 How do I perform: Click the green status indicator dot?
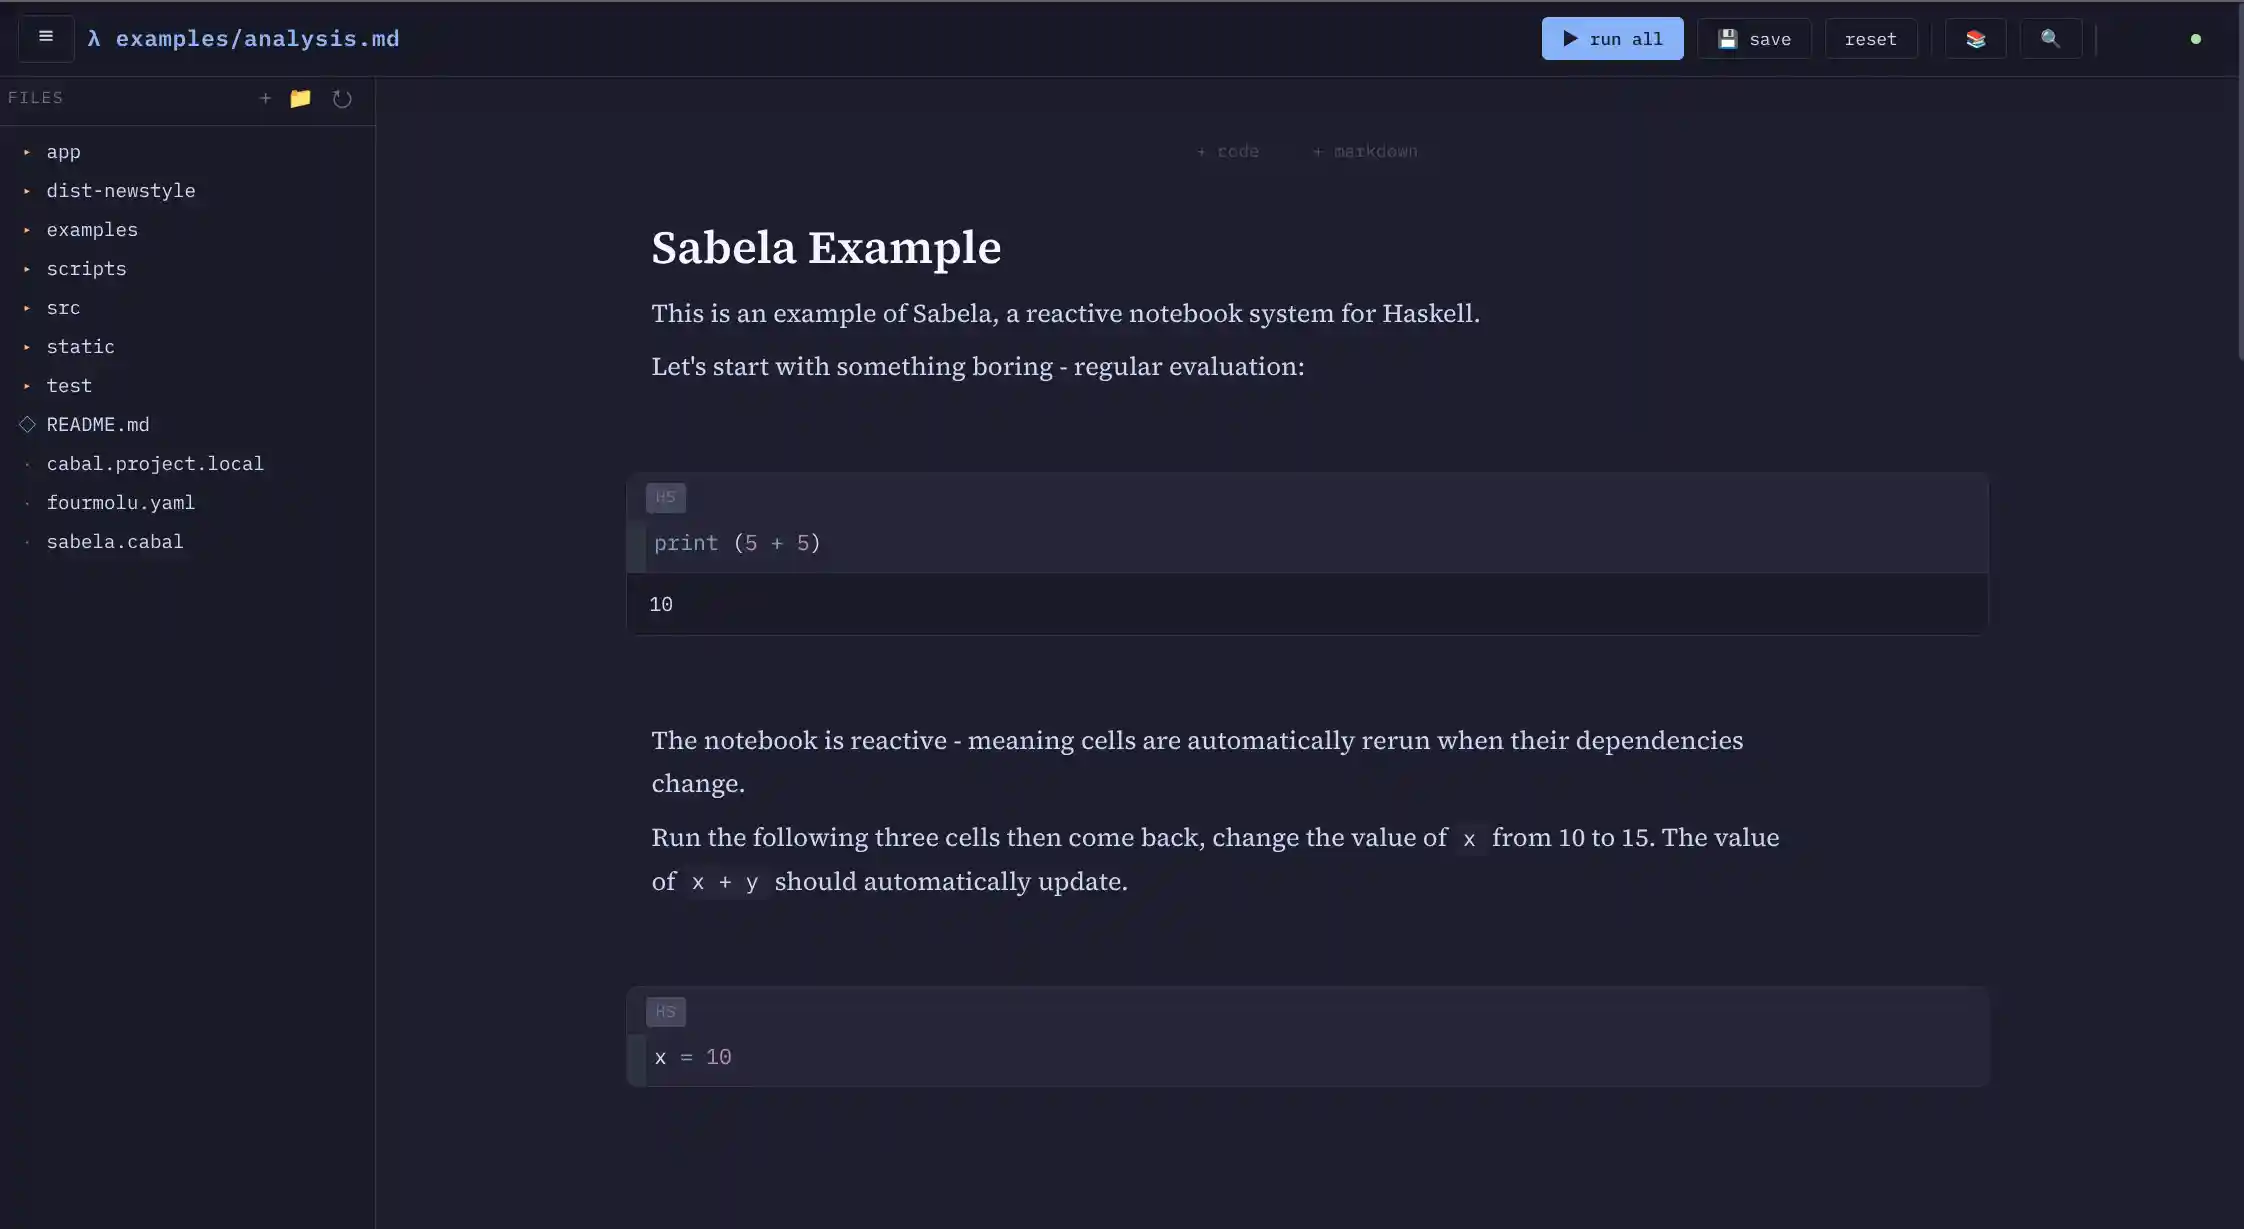click(x=2194, y=39)
